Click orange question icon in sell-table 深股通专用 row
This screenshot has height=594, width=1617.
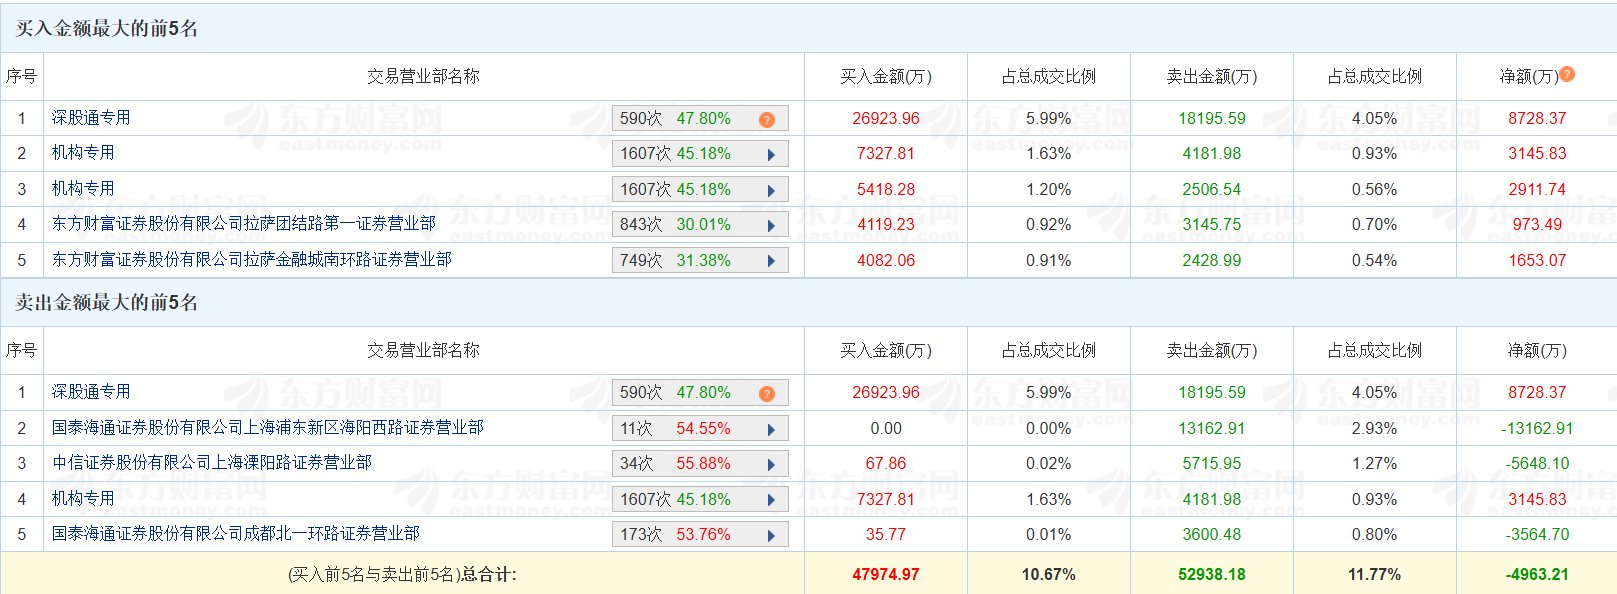coord(767,393)
